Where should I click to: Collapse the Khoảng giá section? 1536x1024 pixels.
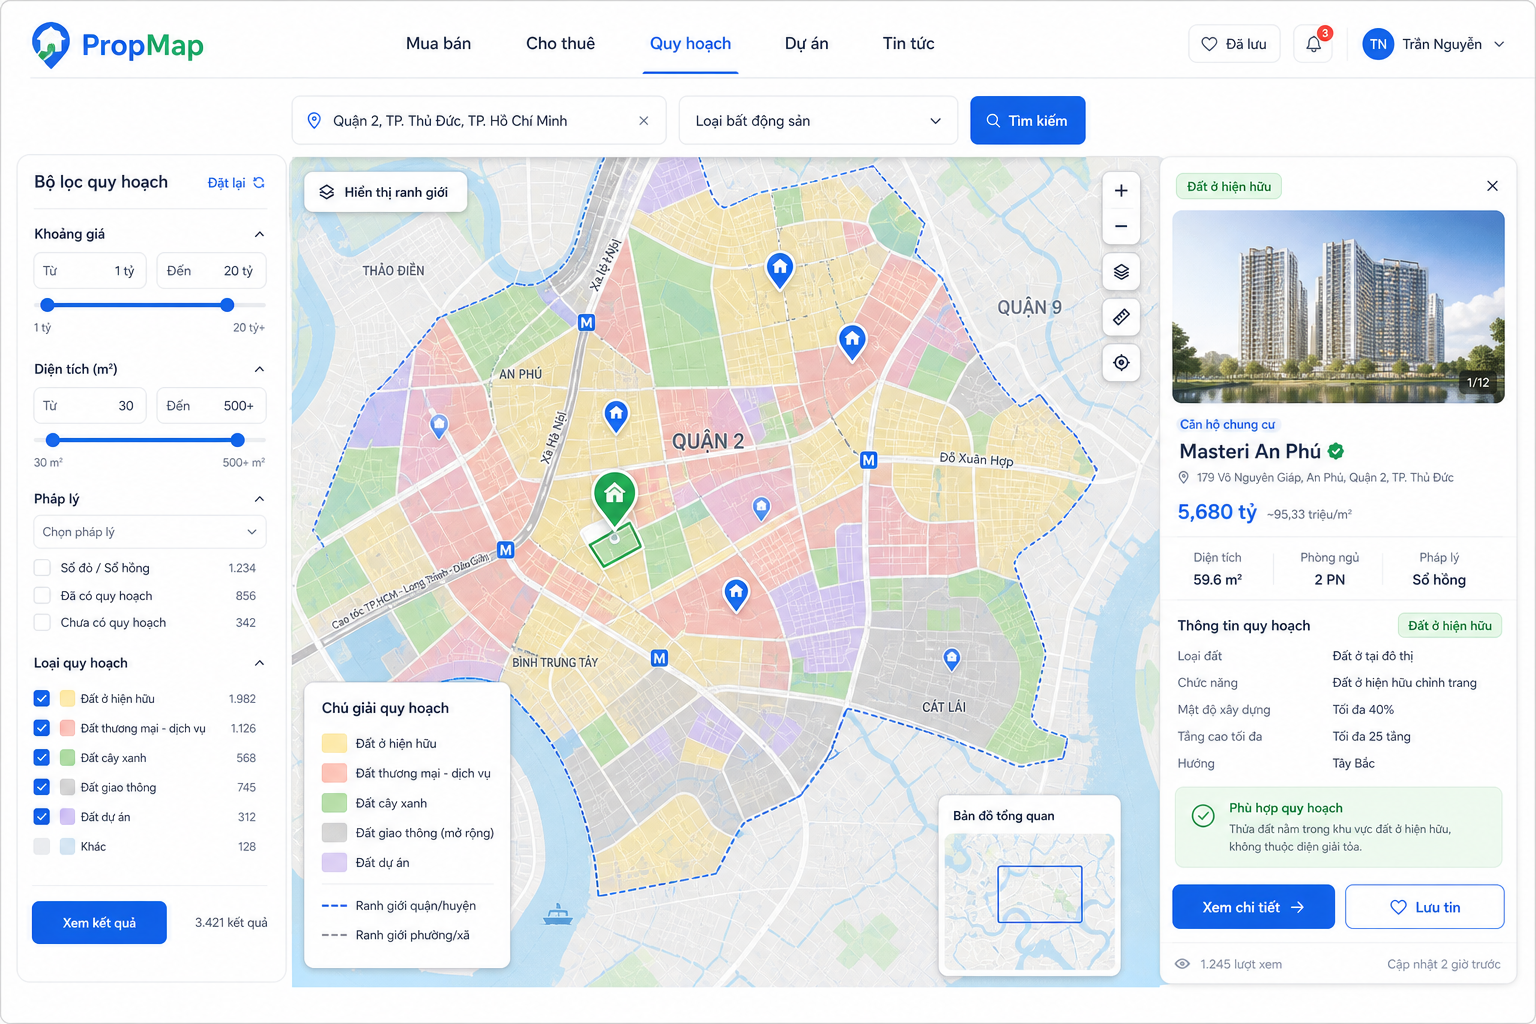pyautogui.click(x=259, y=234)
